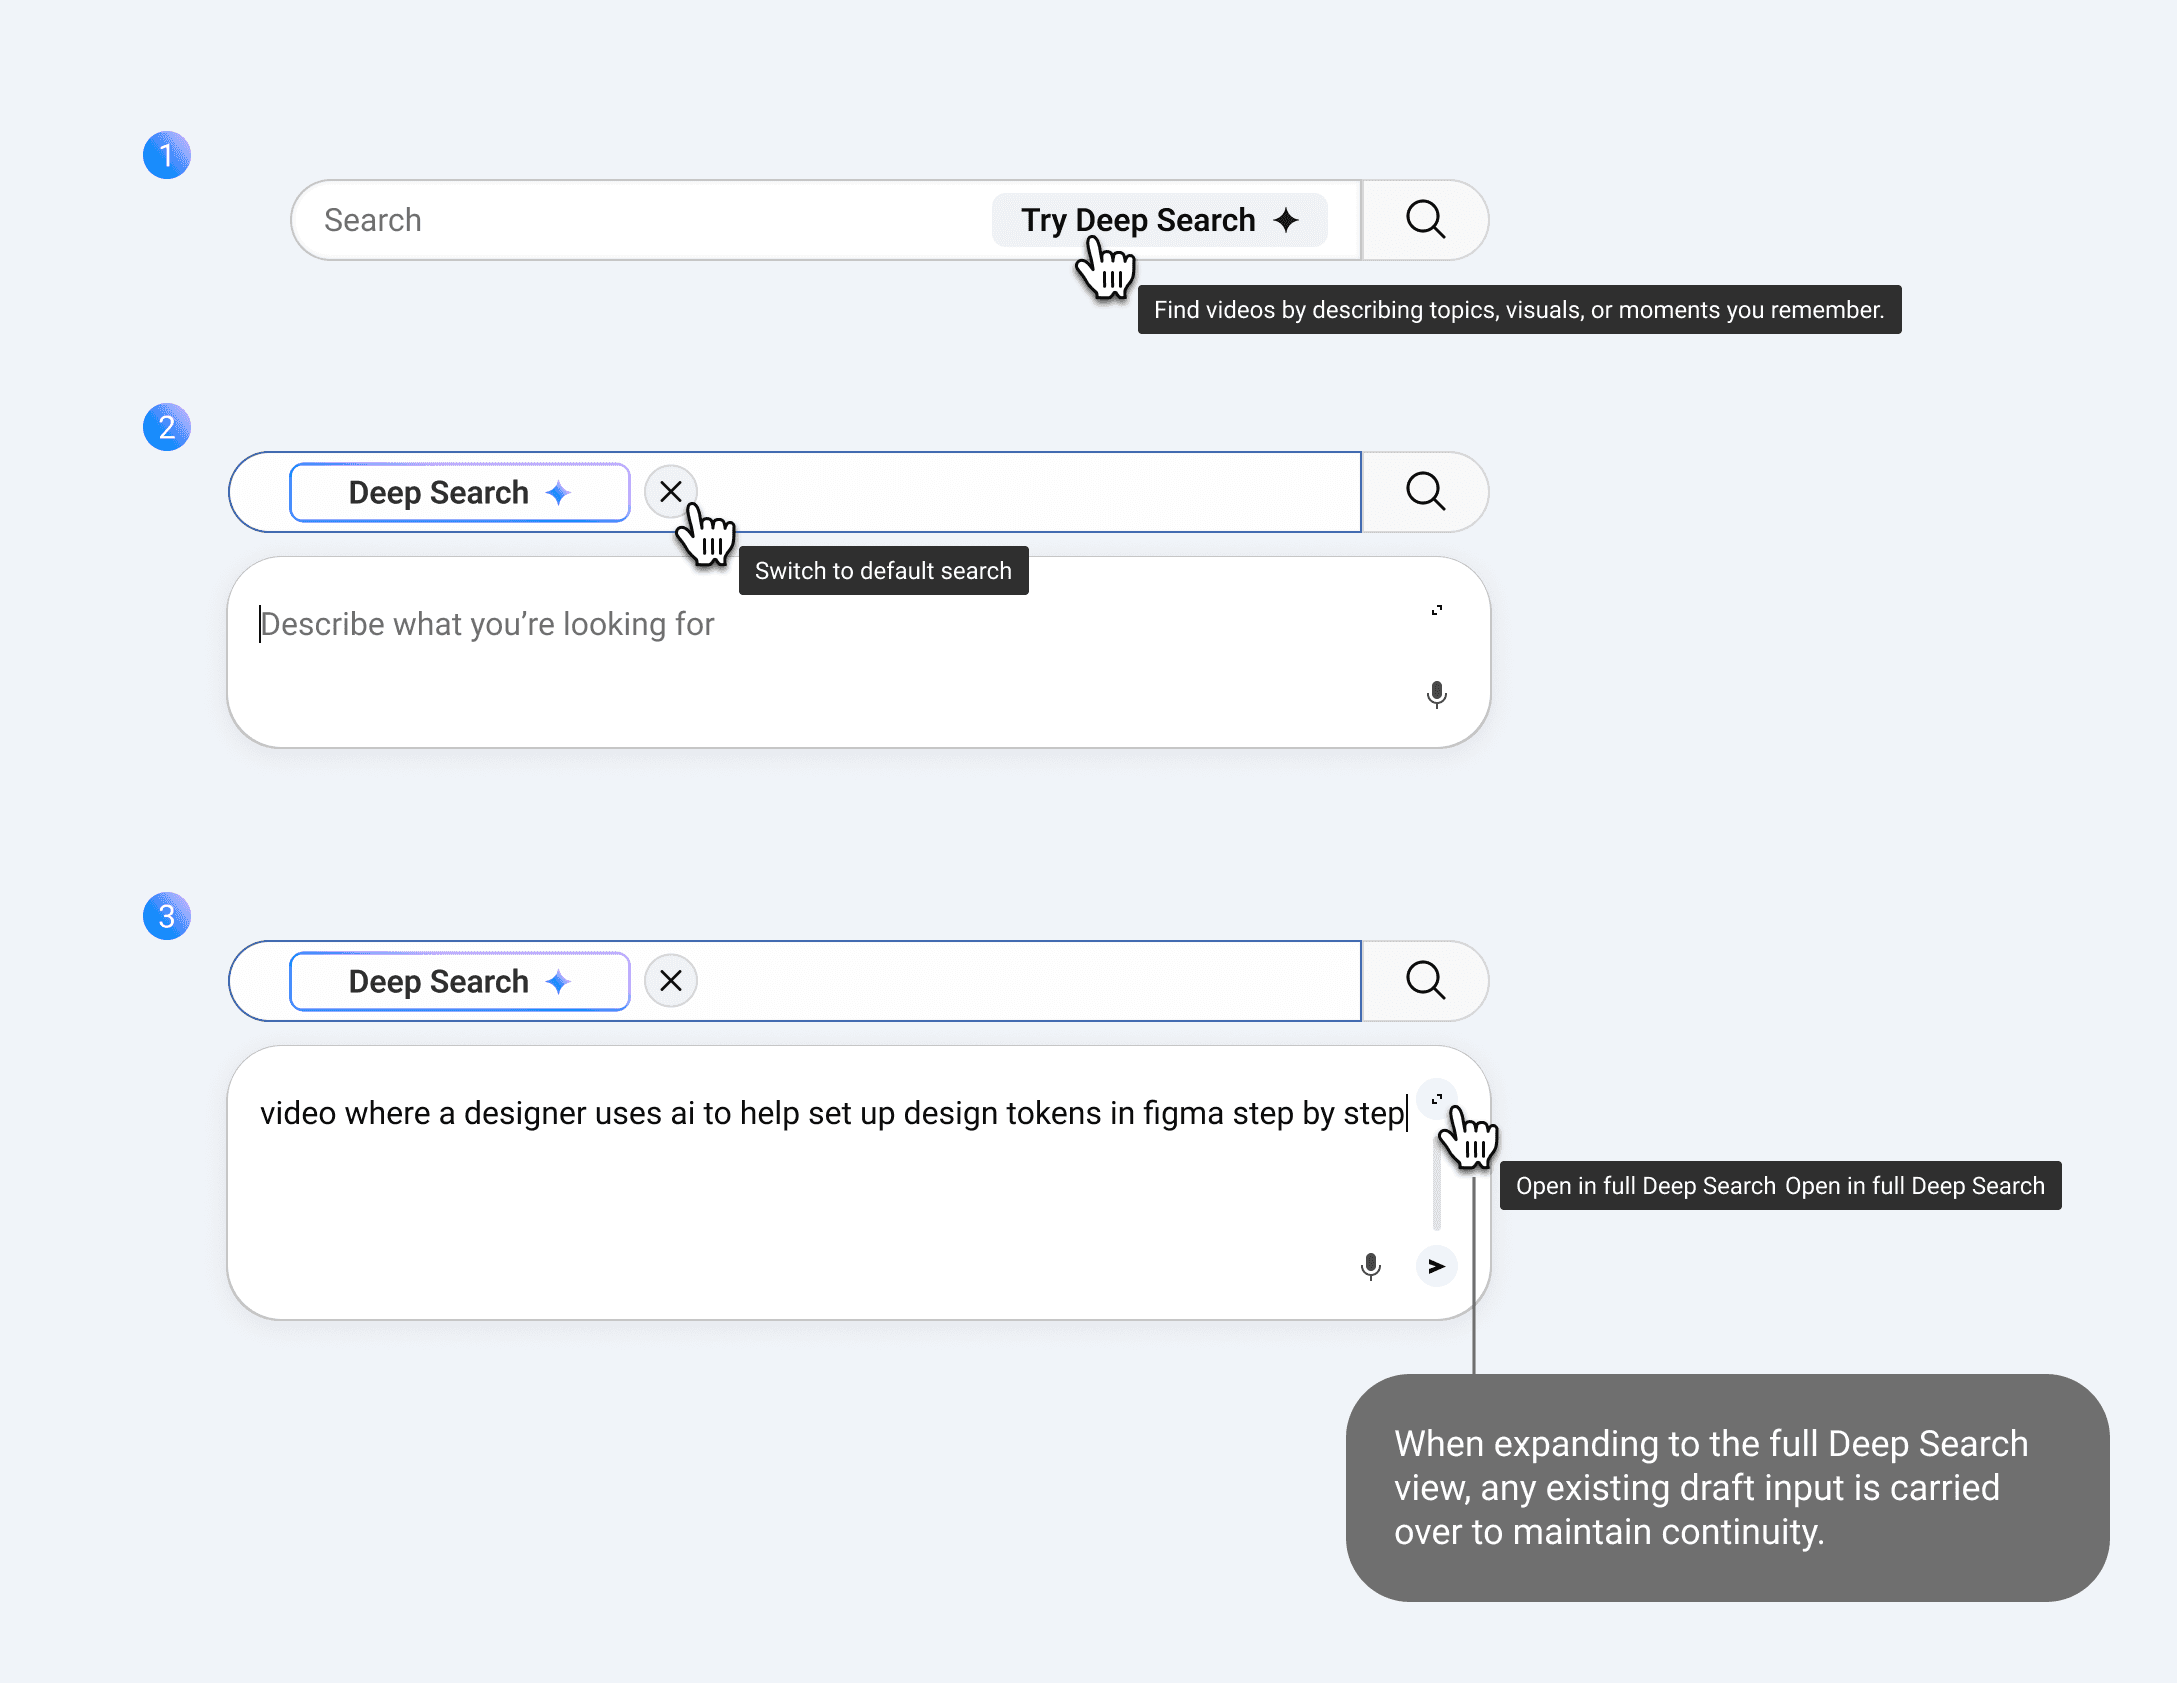Click the Try Deep Search button
The image size is (2177, 1683).
(x=1158, y=220)
